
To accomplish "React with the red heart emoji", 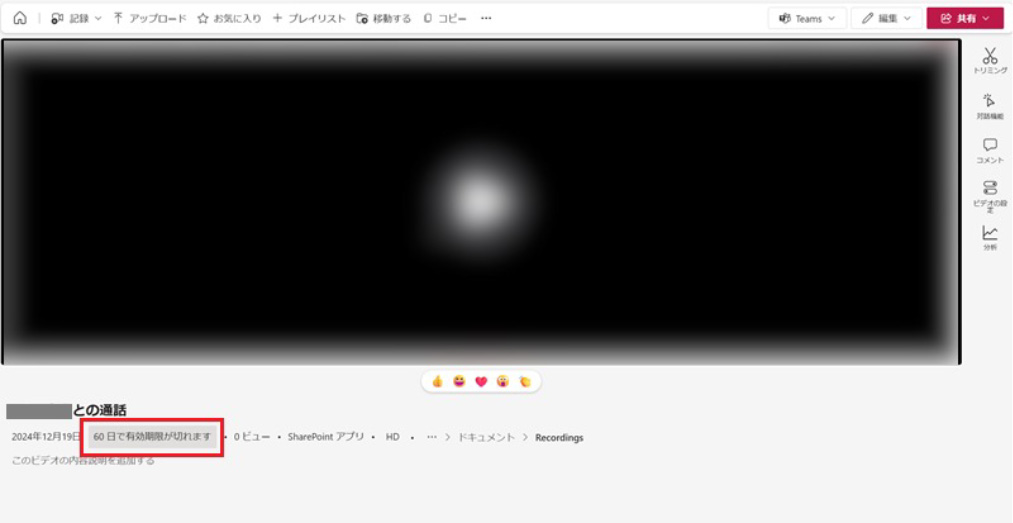I will pos(481,382).
